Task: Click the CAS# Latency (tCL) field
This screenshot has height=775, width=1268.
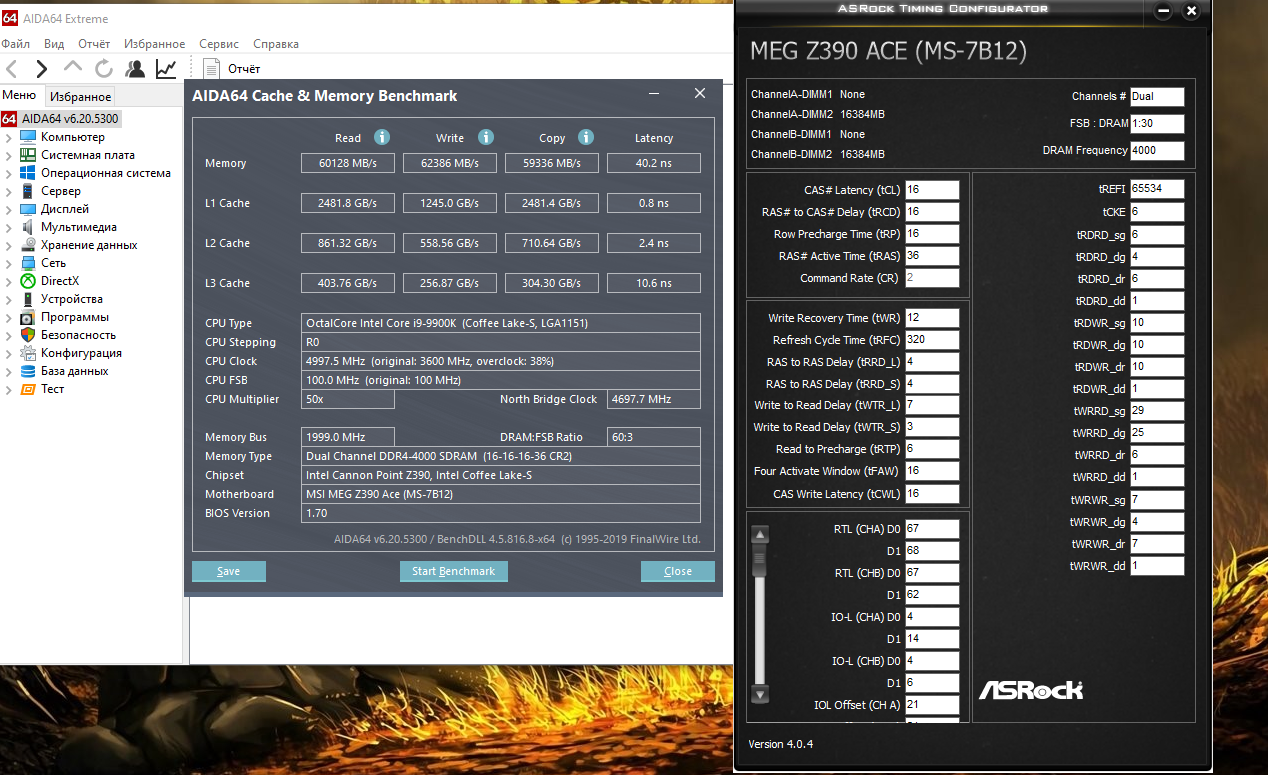Action: 932,190
